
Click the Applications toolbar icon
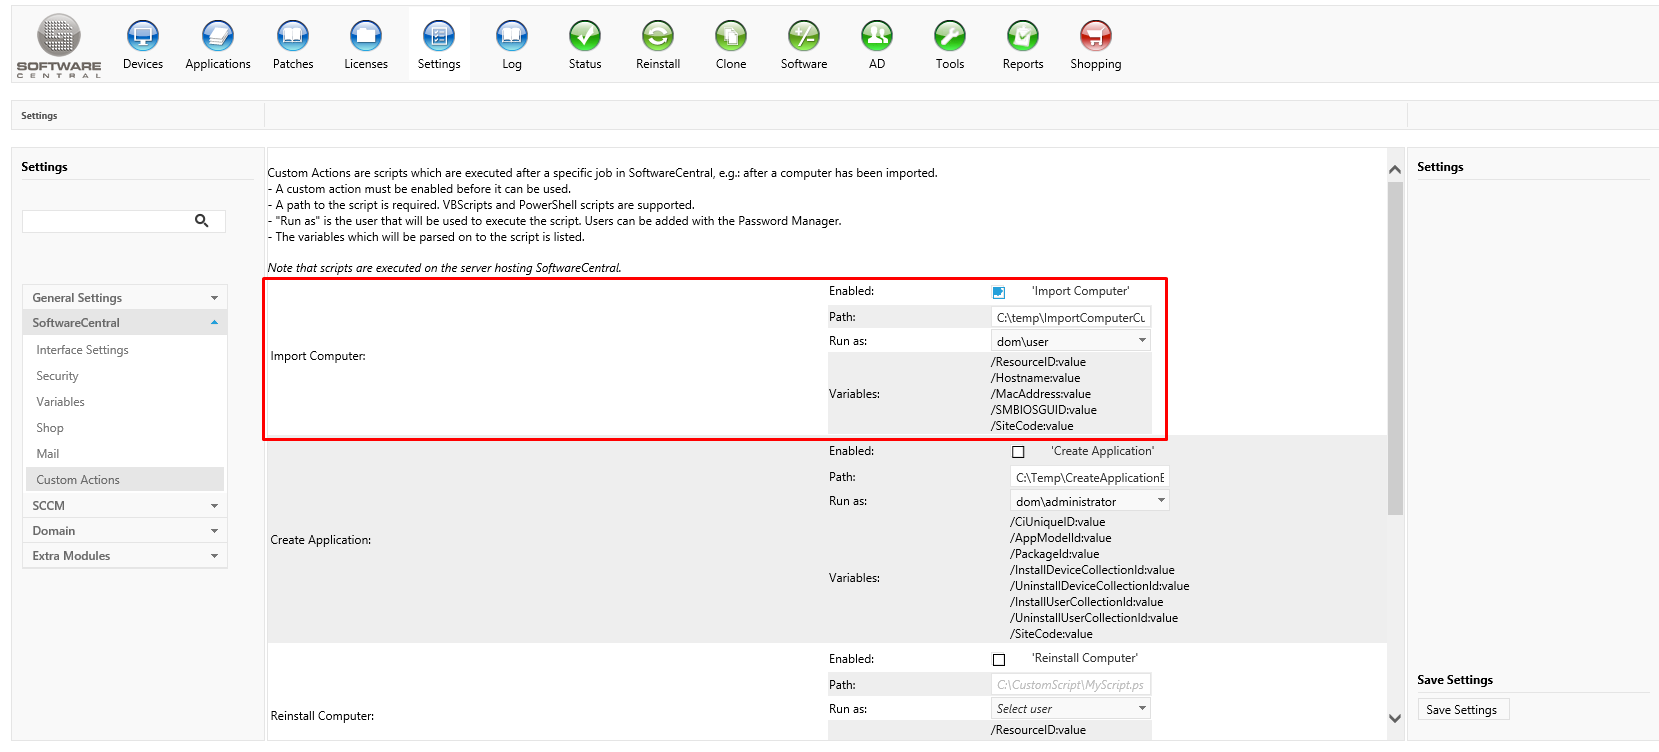[218, 37]
